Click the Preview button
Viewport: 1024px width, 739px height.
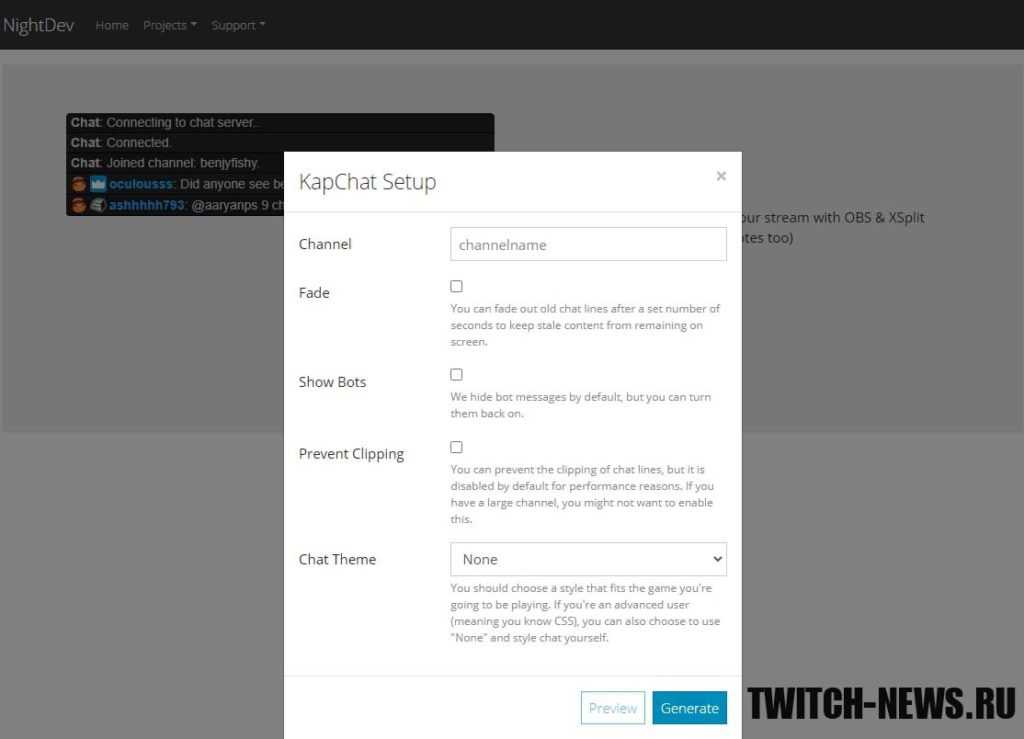pos(613,708)
